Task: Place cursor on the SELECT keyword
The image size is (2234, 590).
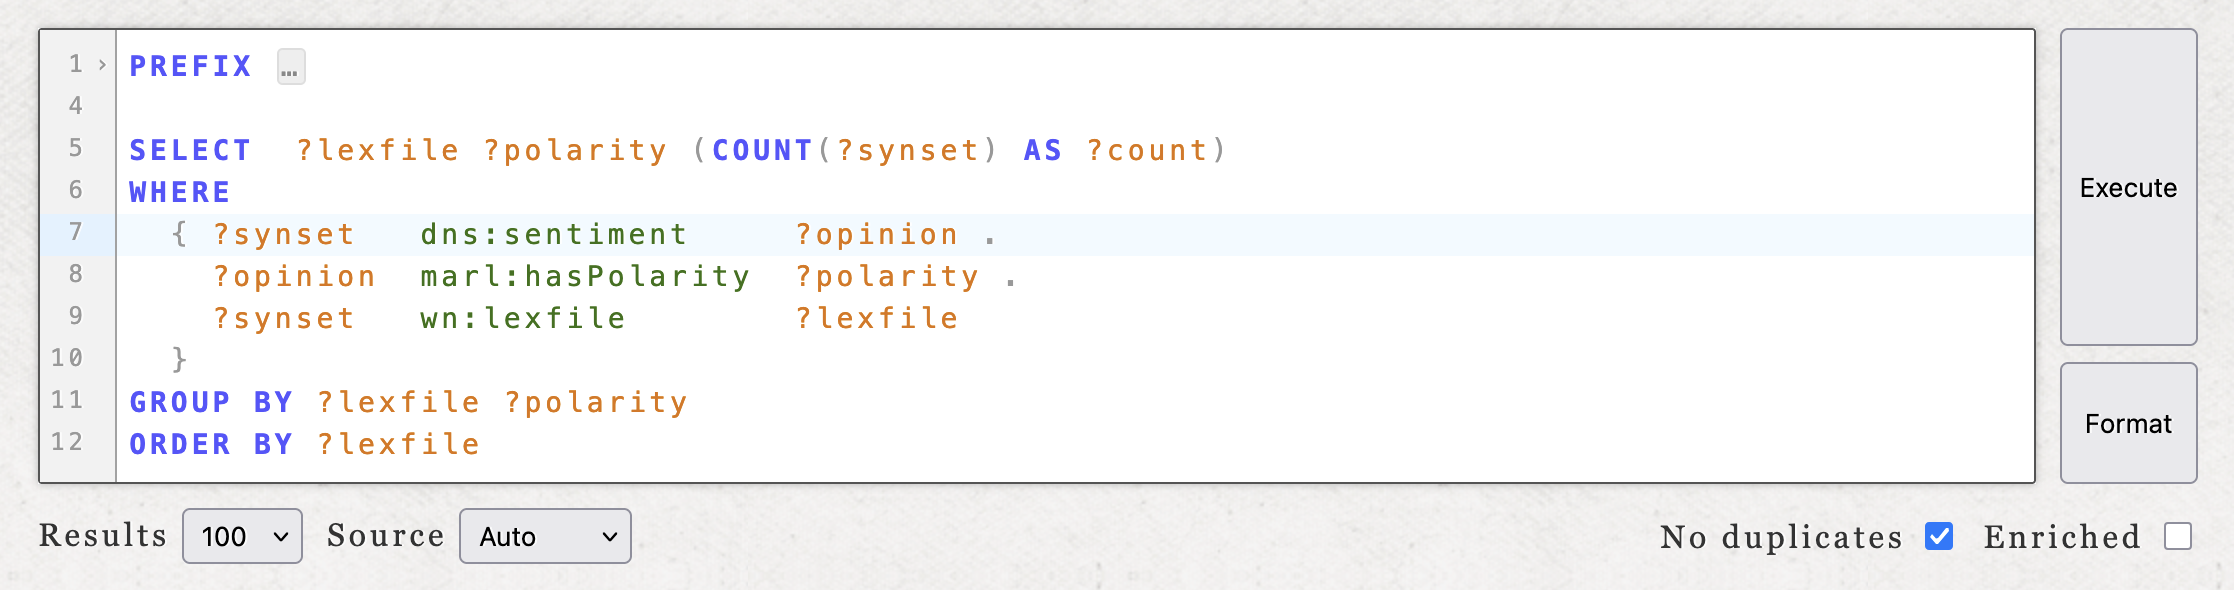Action: tap(190, 150)
